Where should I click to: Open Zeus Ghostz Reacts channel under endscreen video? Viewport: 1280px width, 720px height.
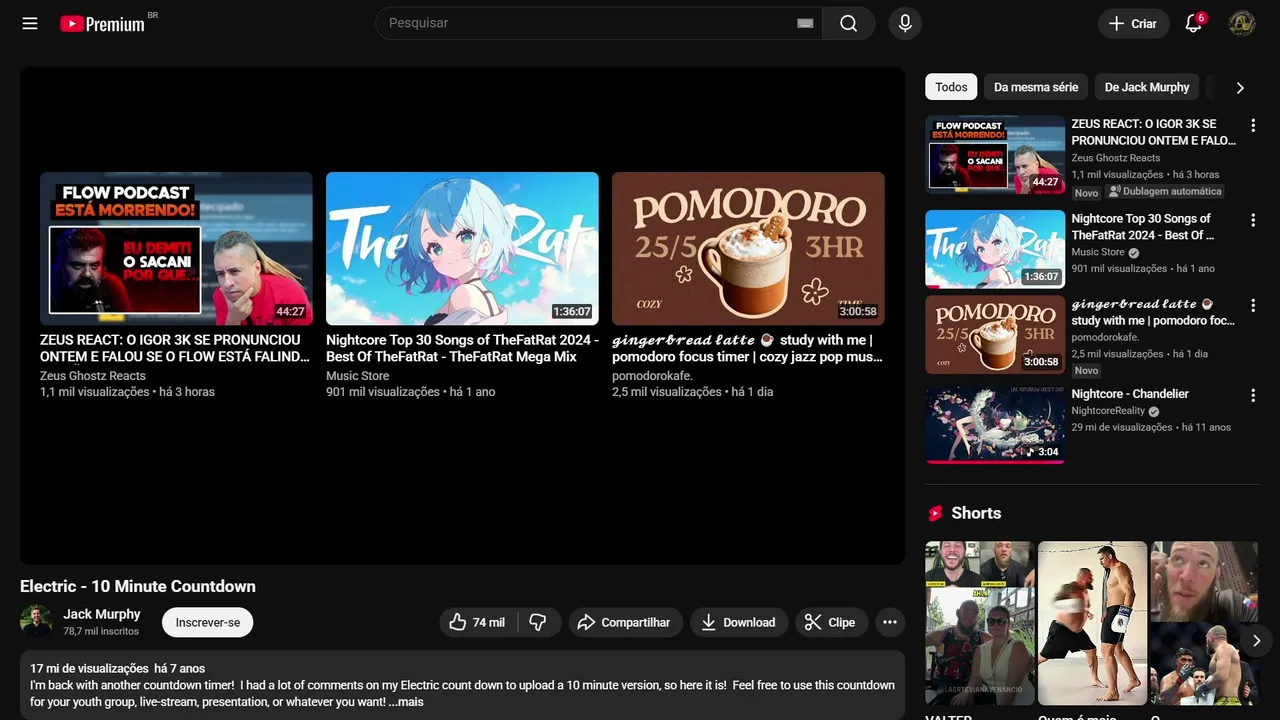(93, 376)
